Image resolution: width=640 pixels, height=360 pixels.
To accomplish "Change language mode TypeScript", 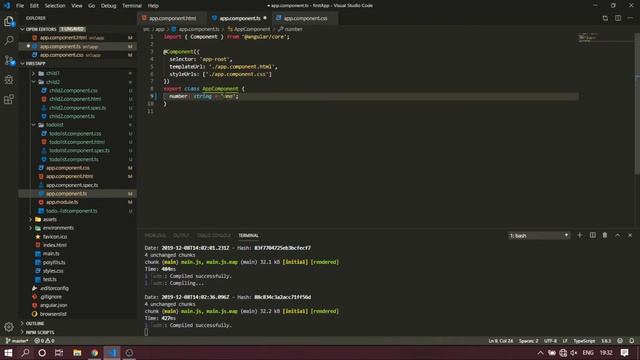I will point(584,341).
